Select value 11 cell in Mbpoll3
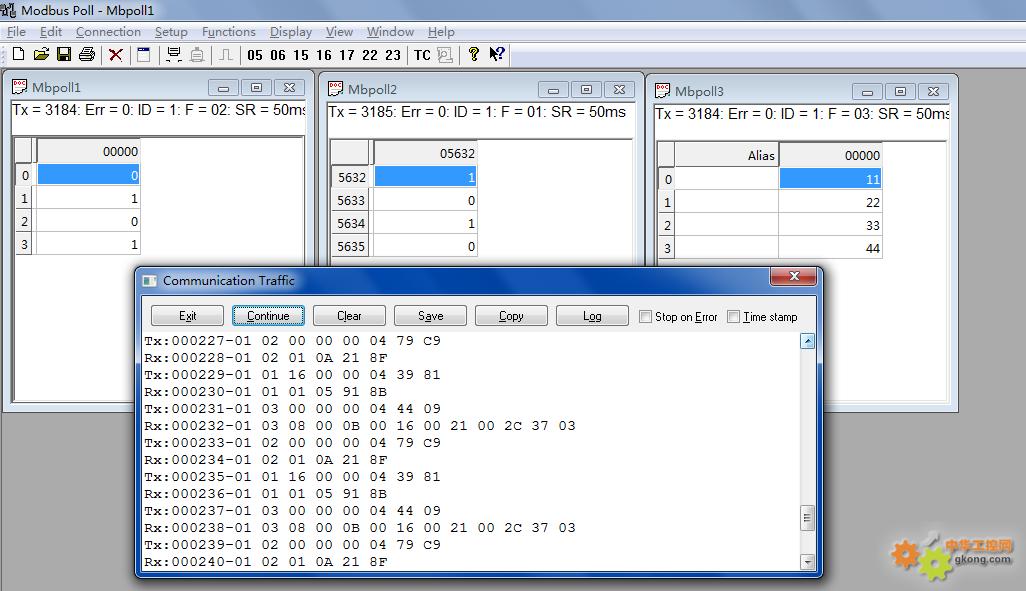The image size is (1026, 591). (830, 179)
